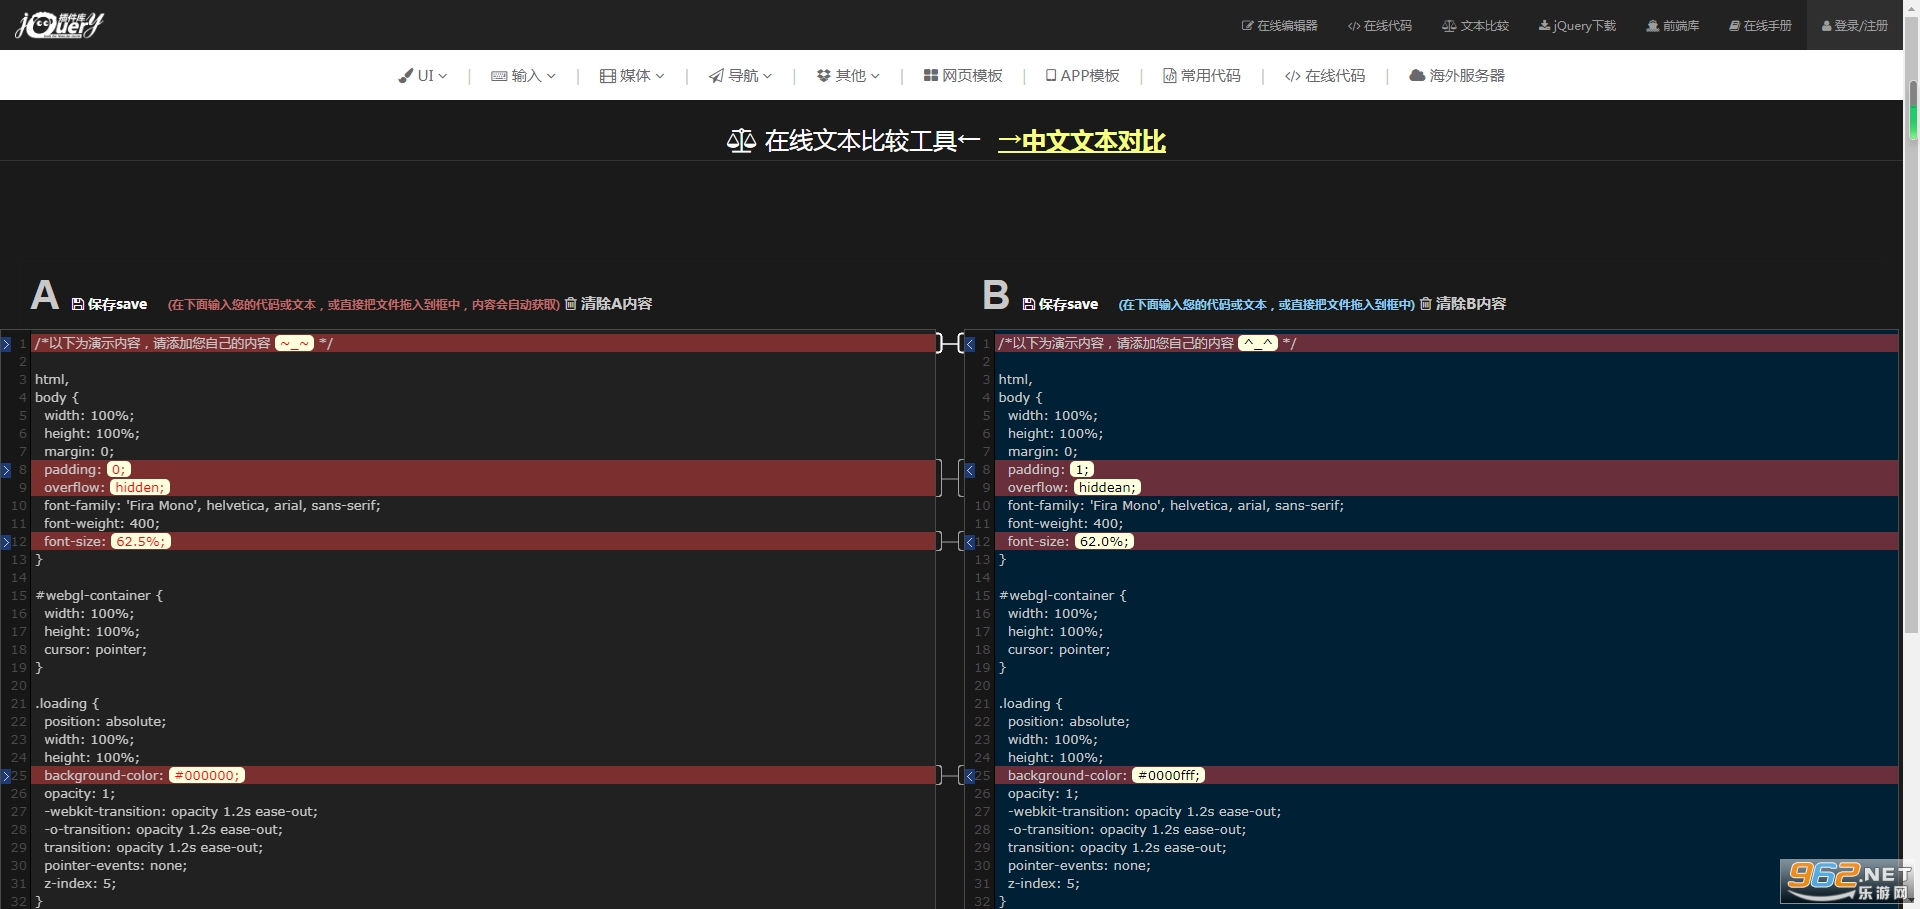Follow the 中文文本对比 link
Viewport: 1920px width, 909px height.
pos(1082,141)
